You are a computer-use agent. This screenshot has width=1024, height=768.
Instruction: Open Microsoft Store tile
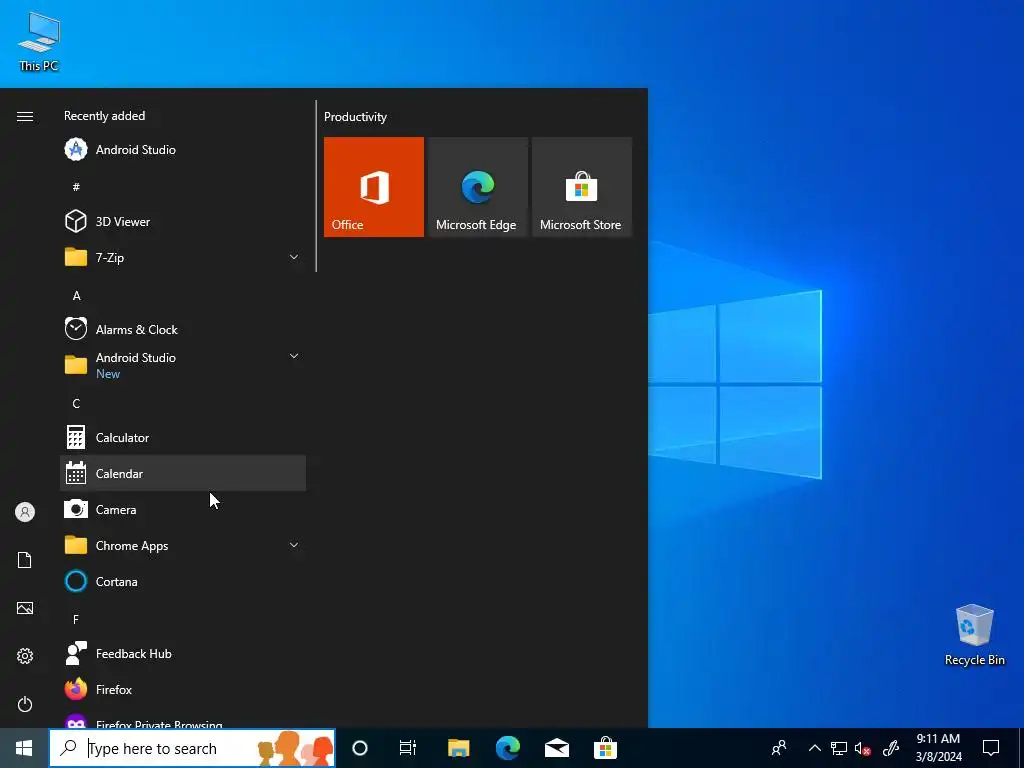[x=582, y=187]
